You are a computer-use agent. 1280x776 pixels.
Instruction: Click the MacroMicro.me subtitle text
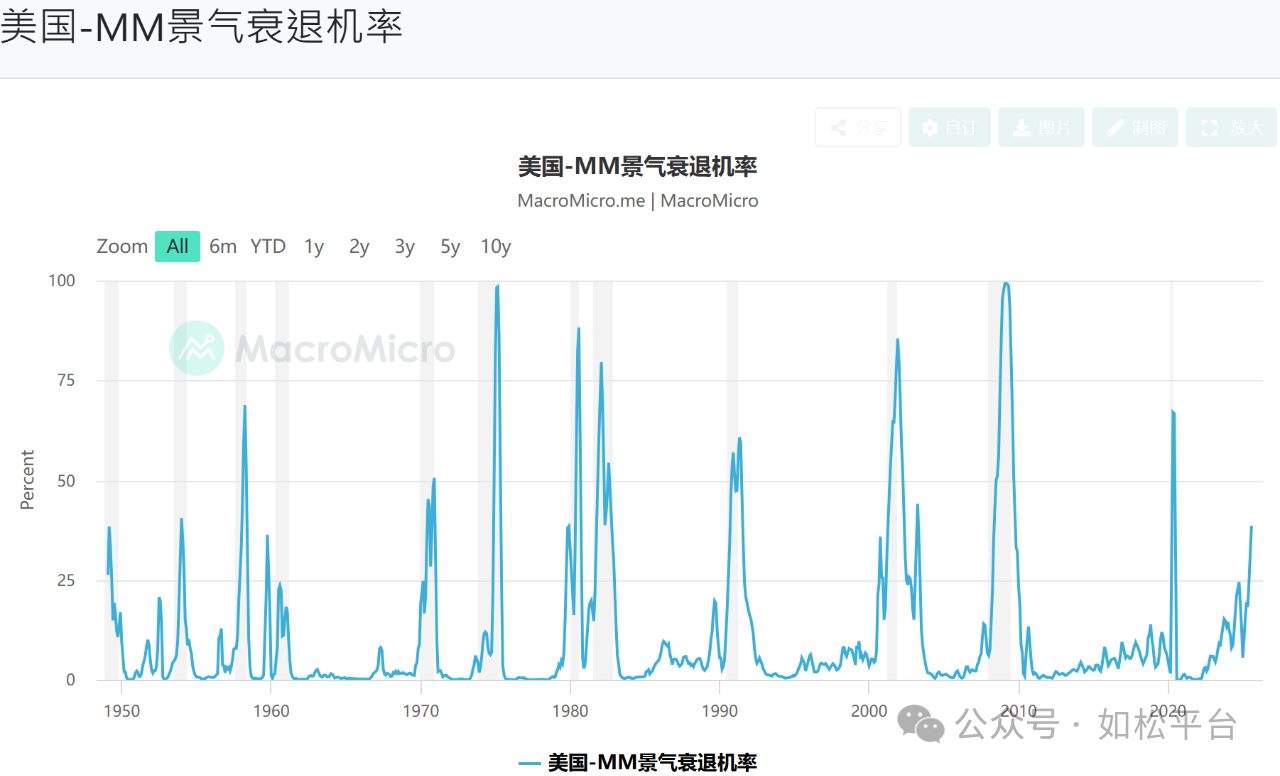(x=581, y=200)
